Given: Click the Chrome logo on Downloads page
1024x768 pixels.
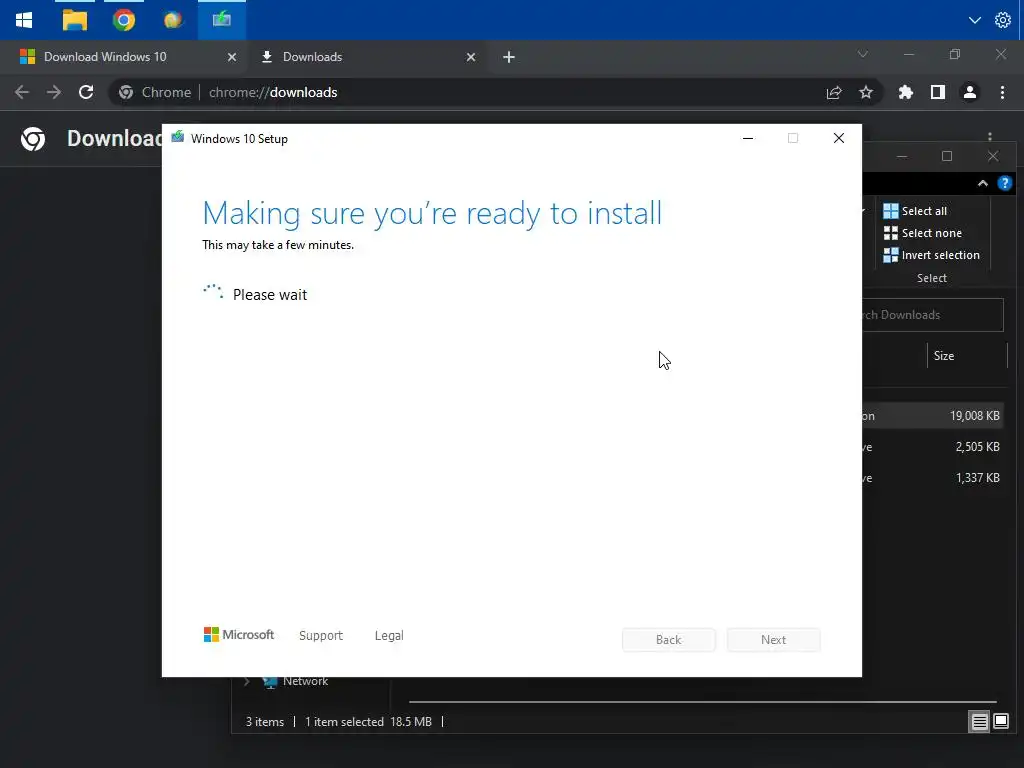Looking at the screenshot, I should coord(33,138).
